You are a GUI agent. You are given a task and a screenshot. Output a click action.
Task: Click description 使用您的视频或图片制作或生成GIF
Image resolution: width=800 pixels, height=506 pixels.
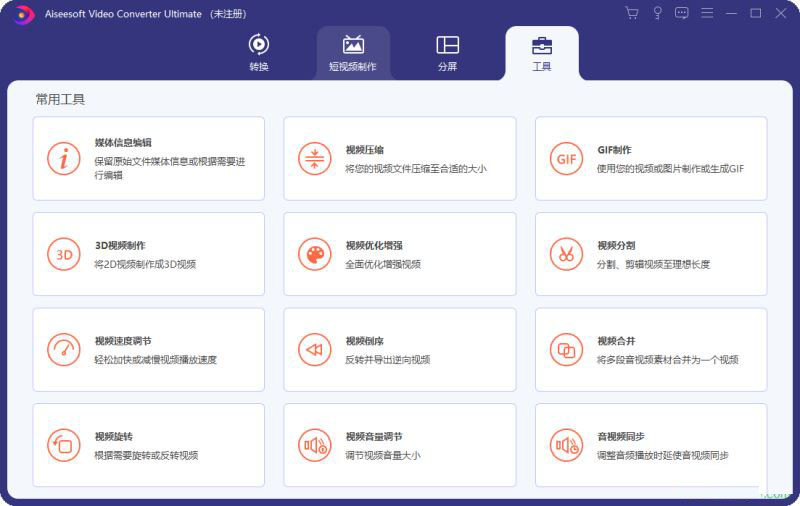[670, 168]
